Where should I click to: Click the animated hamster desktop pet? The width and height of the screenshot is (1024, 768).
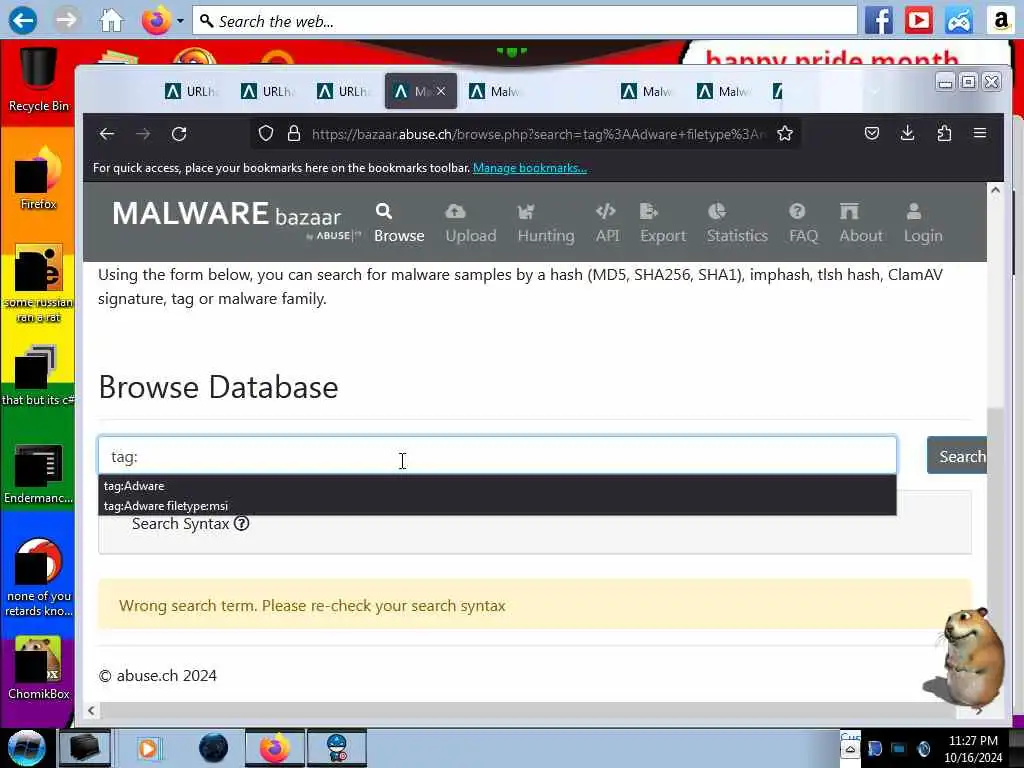point(965,660)
